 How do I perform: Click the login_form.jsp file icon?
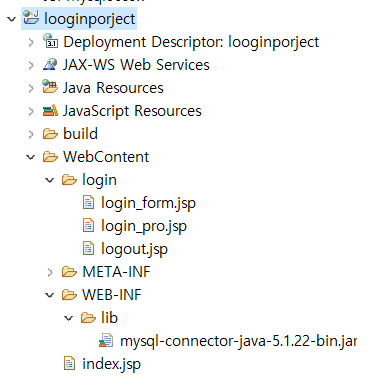point(88,202)
